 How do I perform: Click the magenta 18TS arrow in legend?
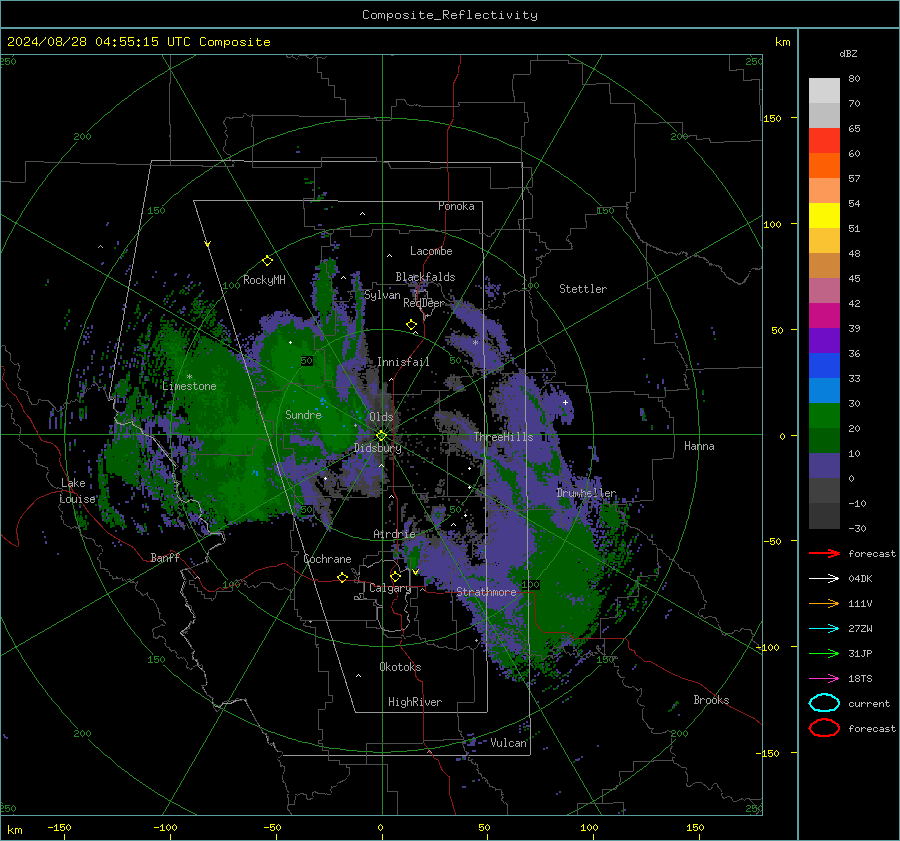pyautogui.click(x=824, y=679)
